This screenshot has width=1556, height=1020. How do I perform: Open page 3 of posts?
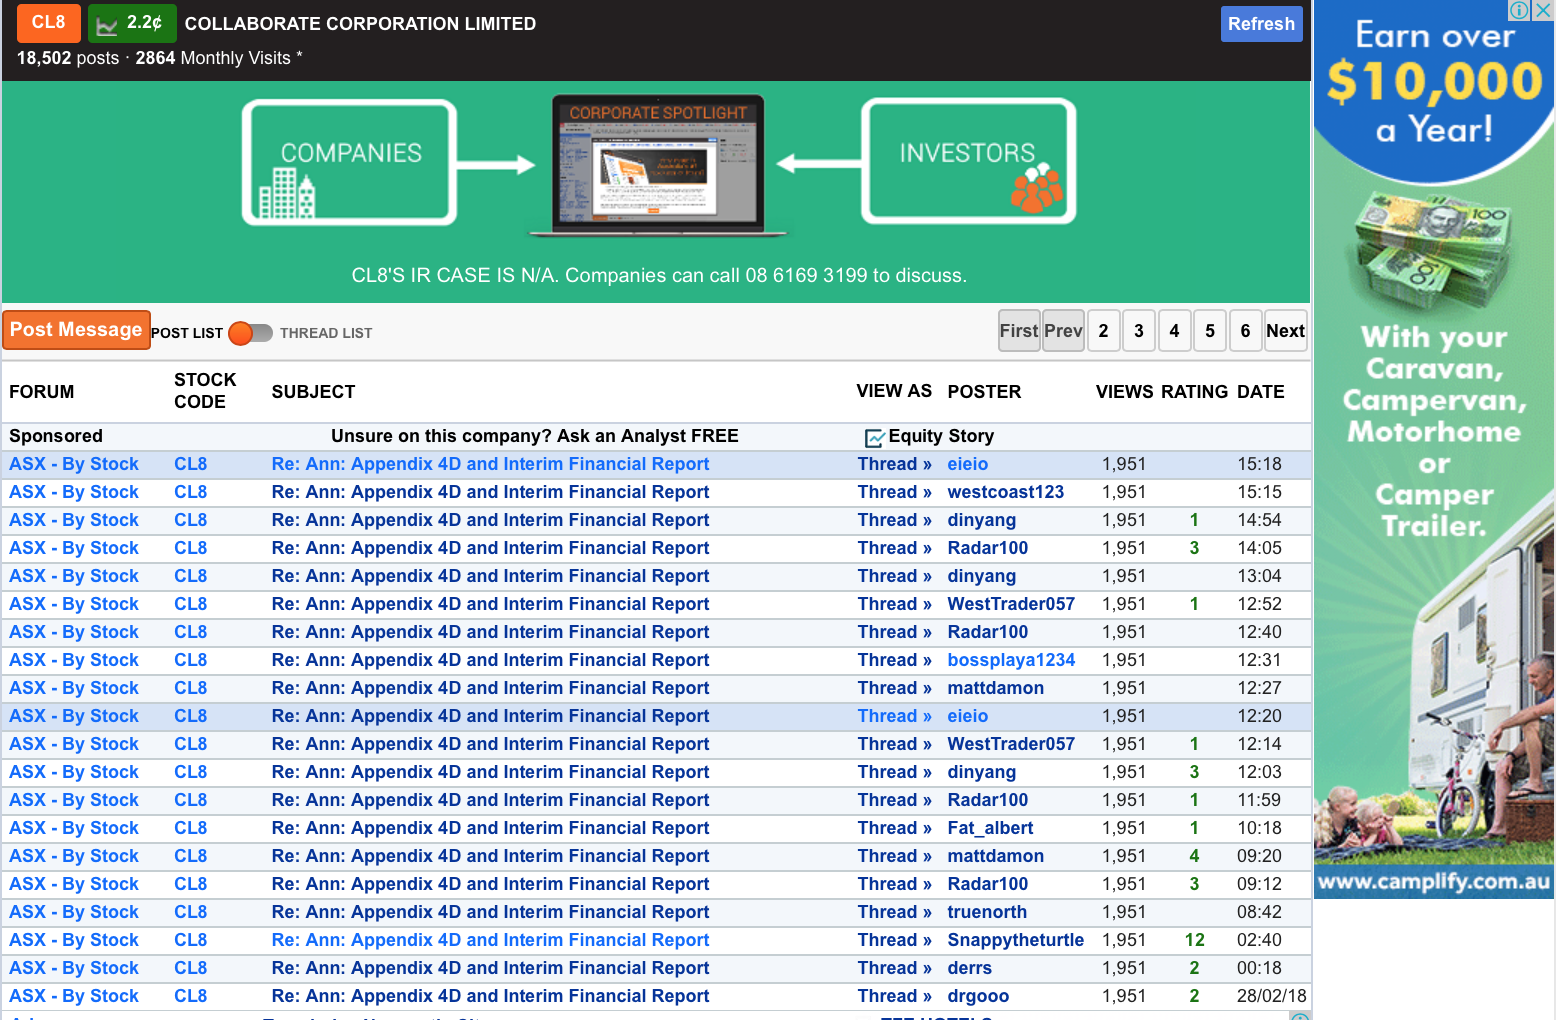coord(1138,331)
